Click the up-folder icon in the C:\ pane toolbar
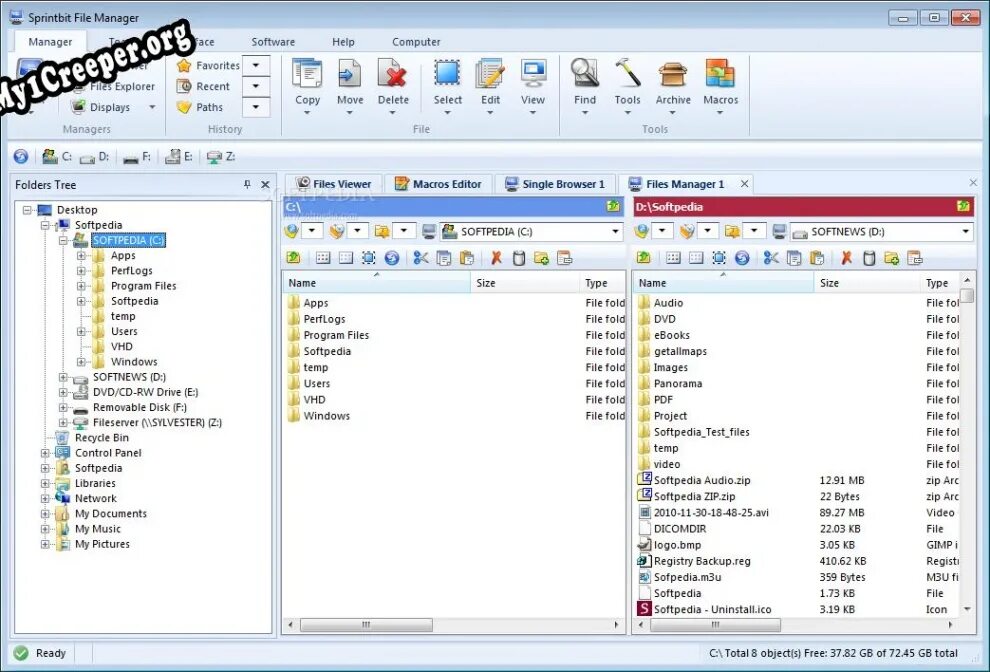 (294, 257)
